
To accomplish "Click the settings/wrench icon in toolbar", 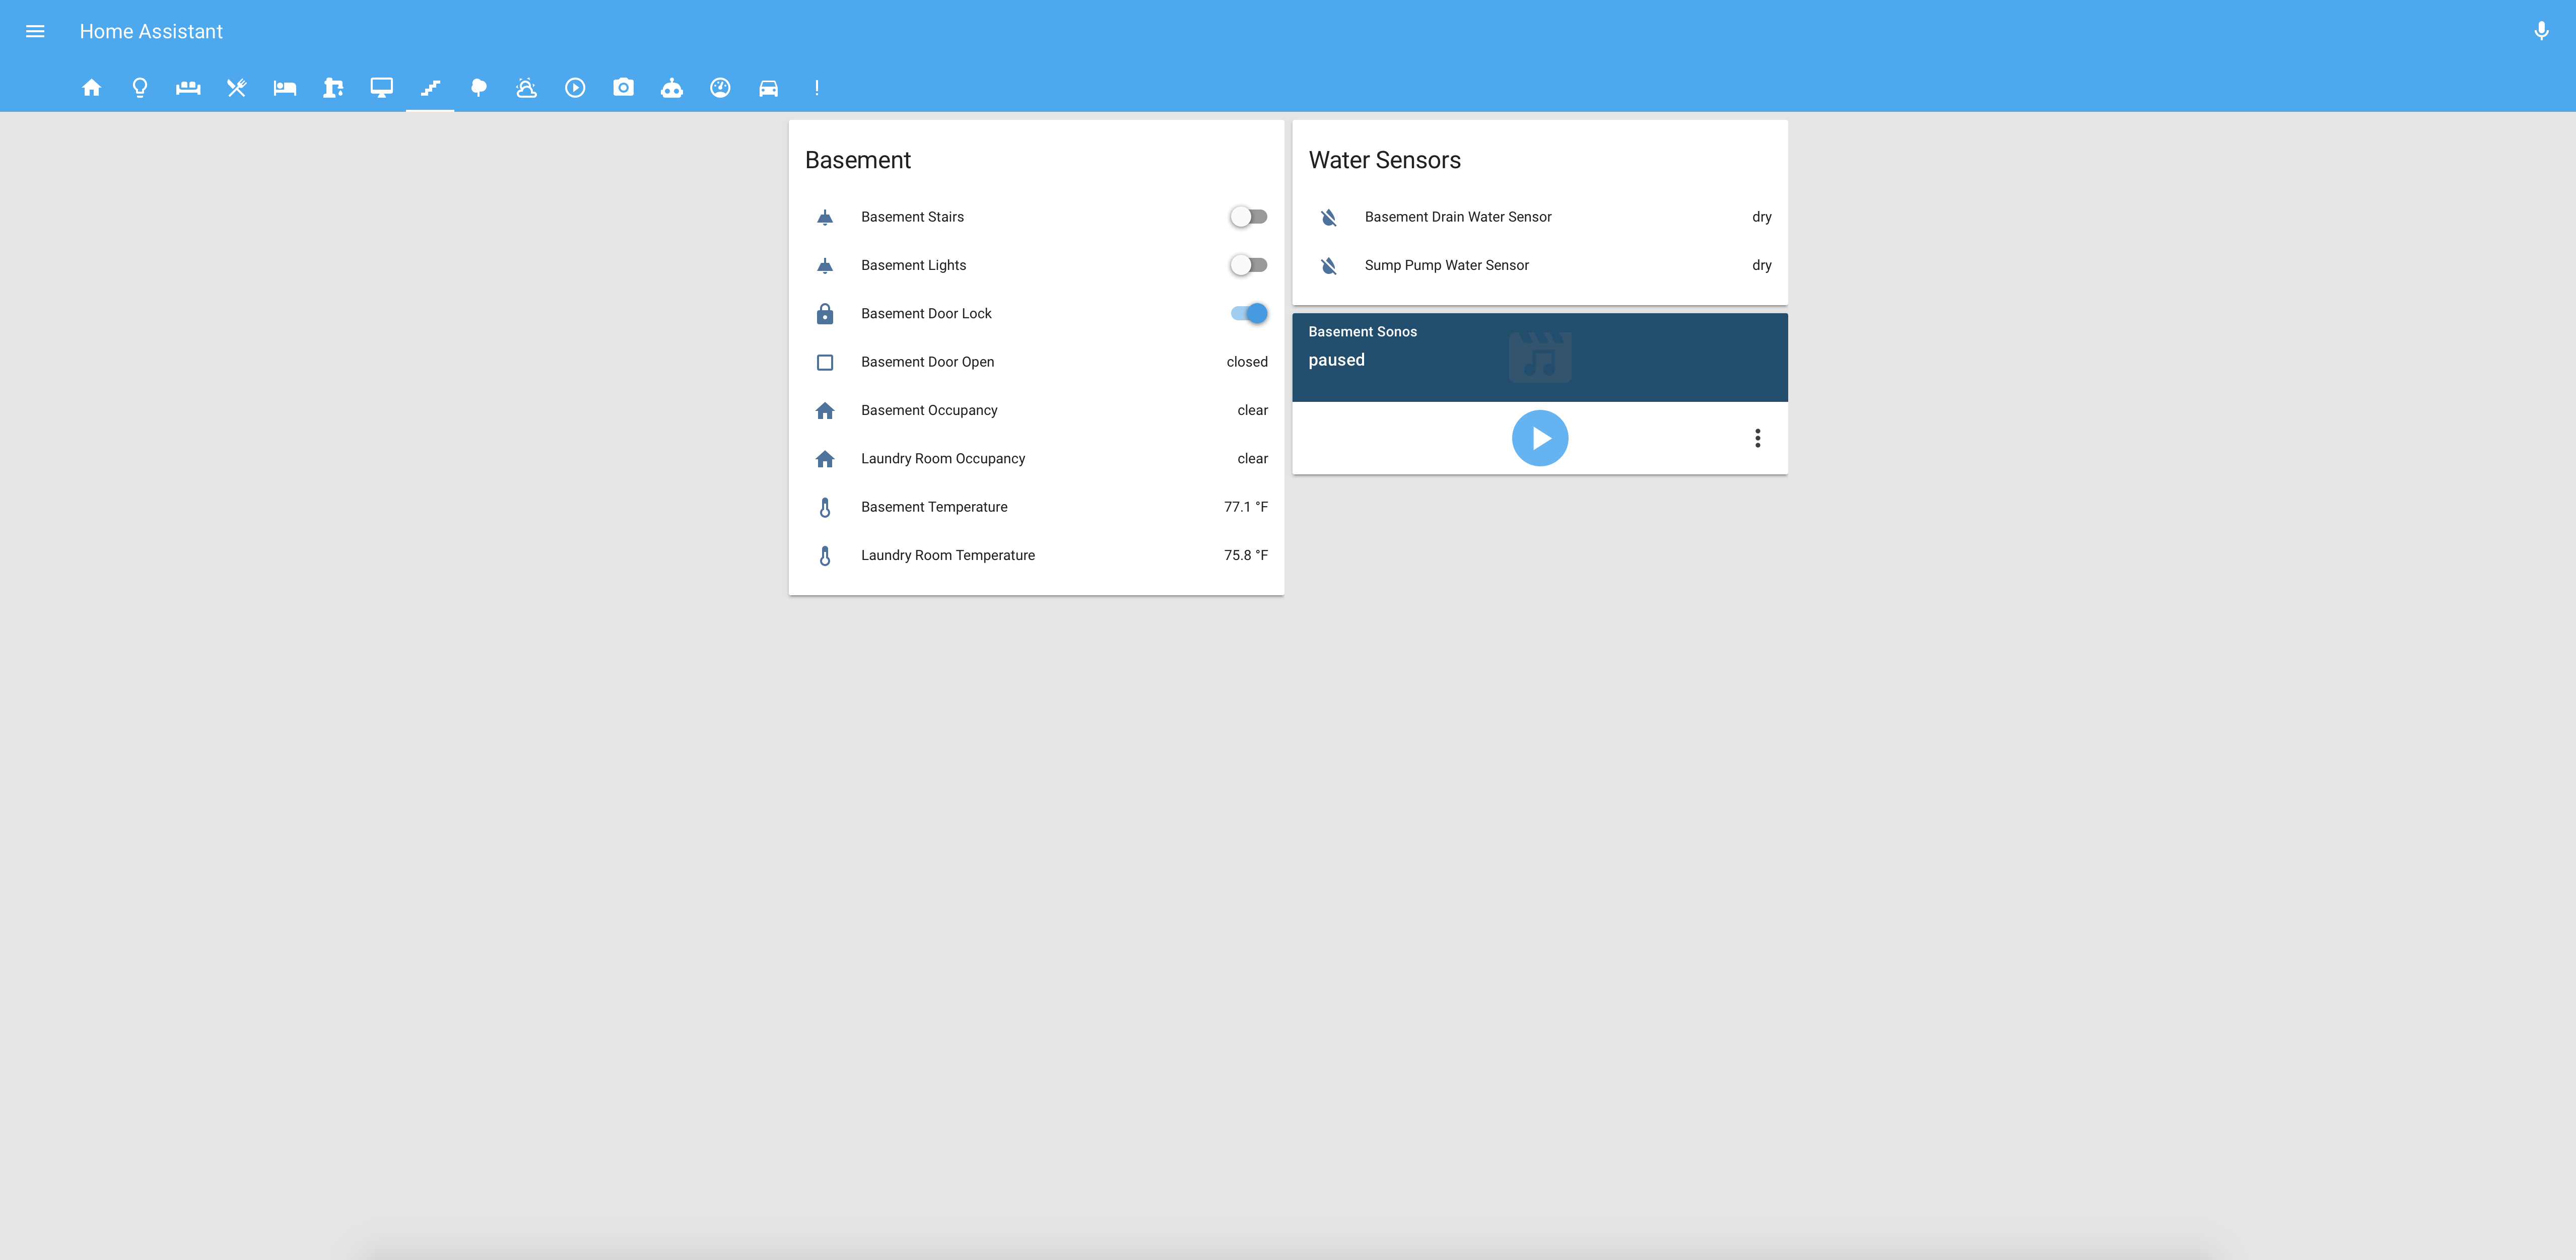I will (x=237, y=87).
